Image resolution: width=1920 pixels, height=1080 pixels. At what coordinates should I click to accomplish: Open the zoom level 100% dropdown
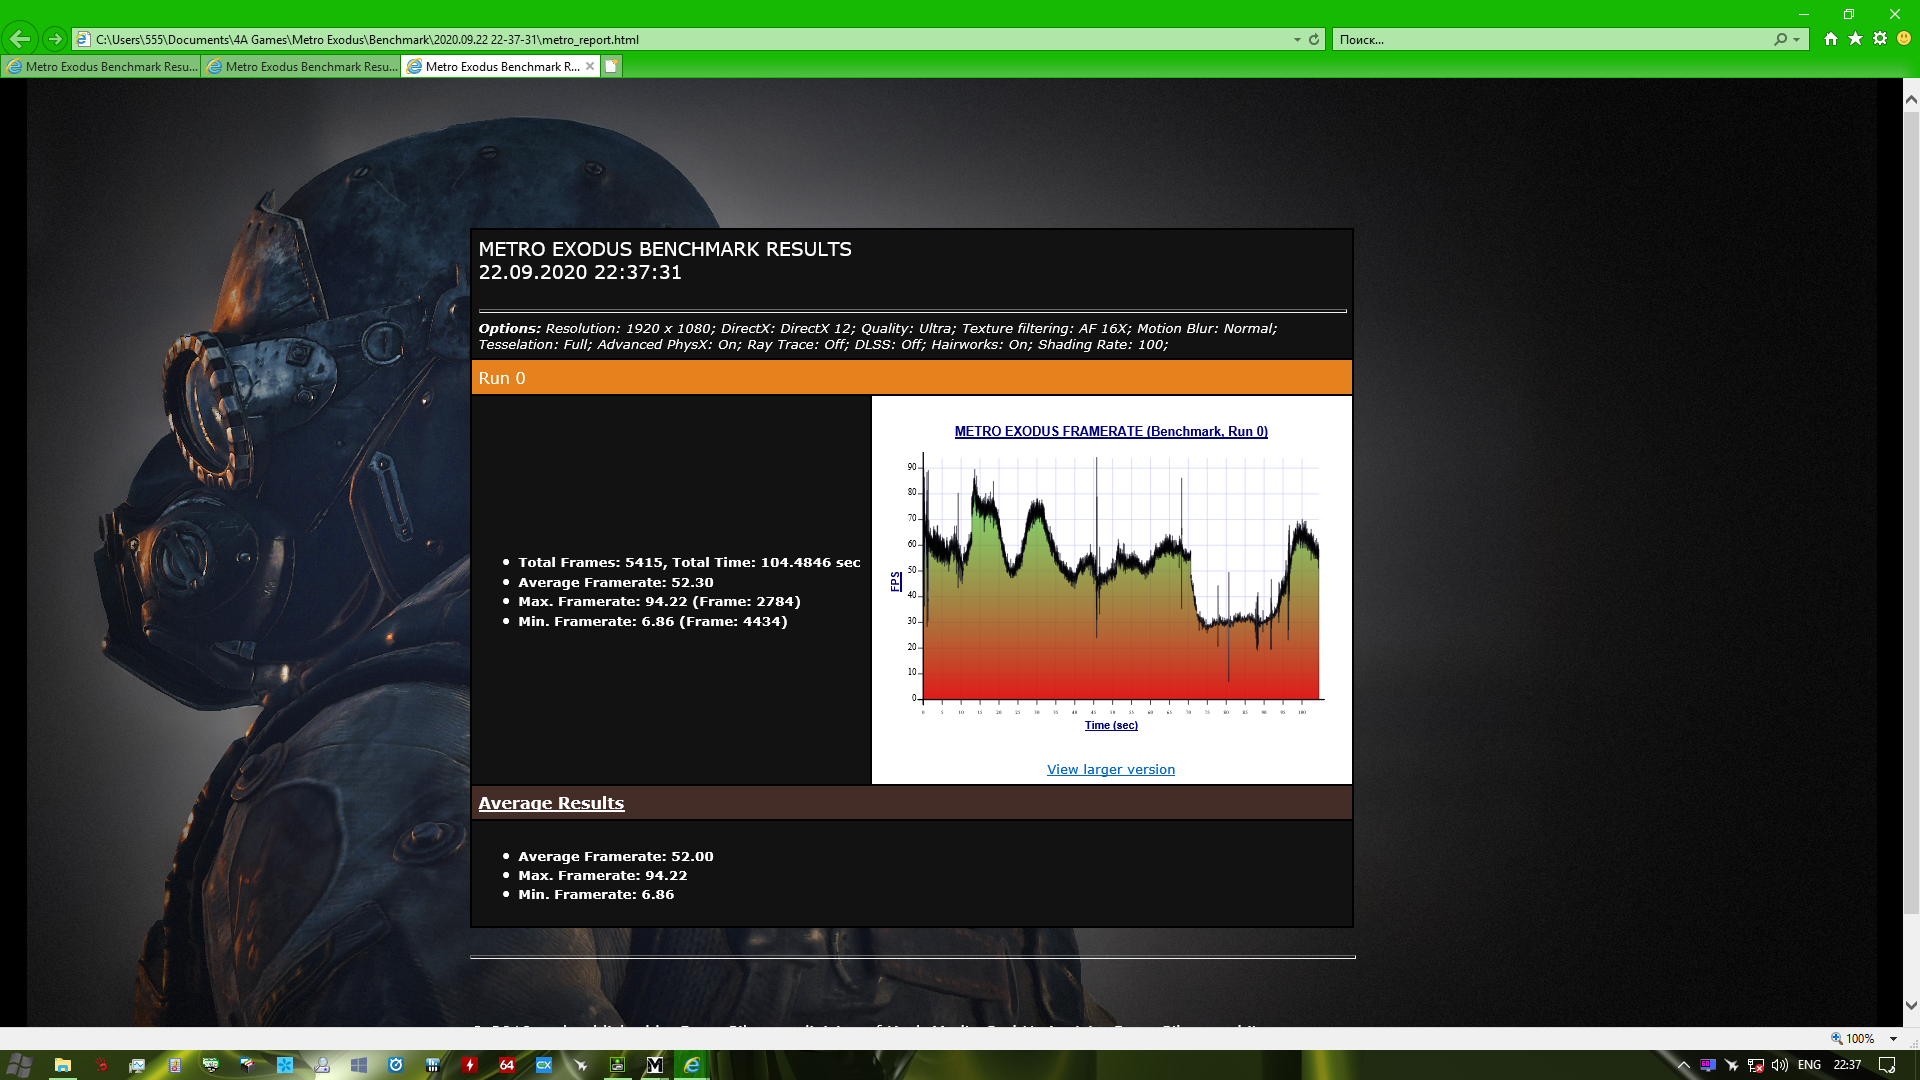(x=1893, y=1039)
